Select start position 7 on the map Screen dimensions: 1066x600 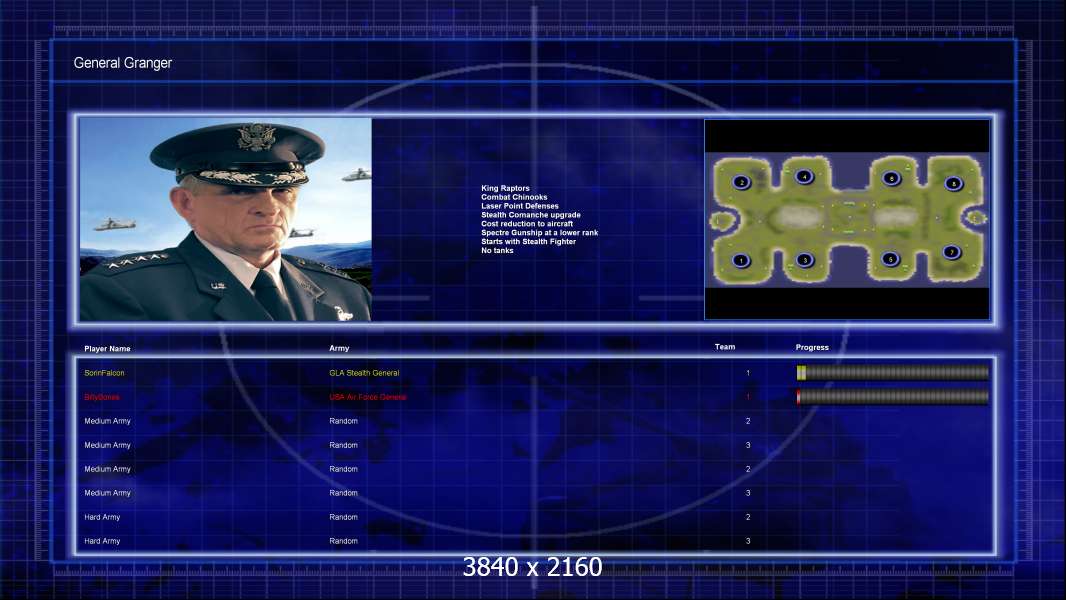tap(952, 252)
